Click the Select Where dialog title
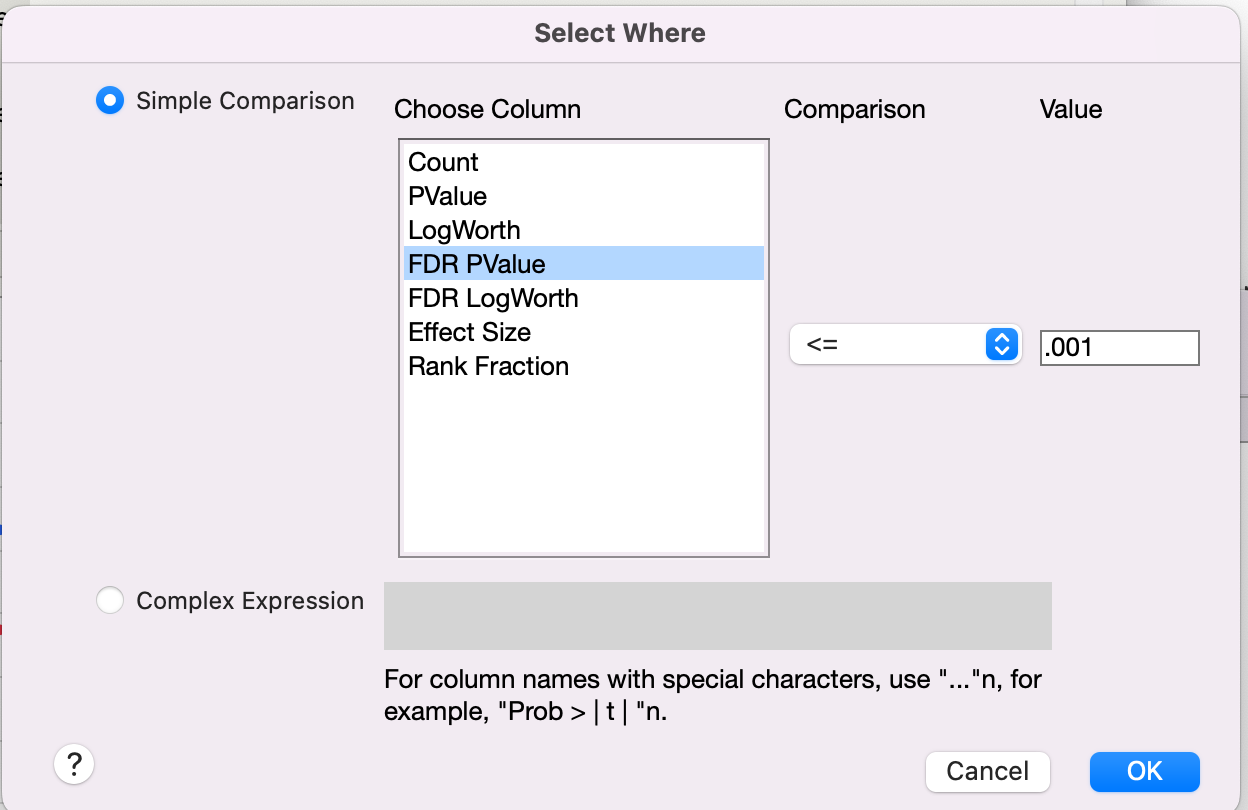The height and width of the screenshot is (810, 1248). [x=620, y=32]
